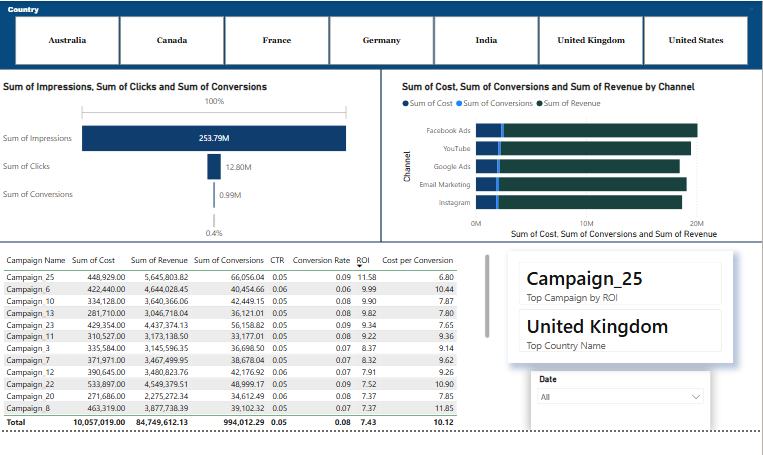This screenshot has width=763, height=455.
Task: Select the Campaign_22 row name
Action: (30, 384)
